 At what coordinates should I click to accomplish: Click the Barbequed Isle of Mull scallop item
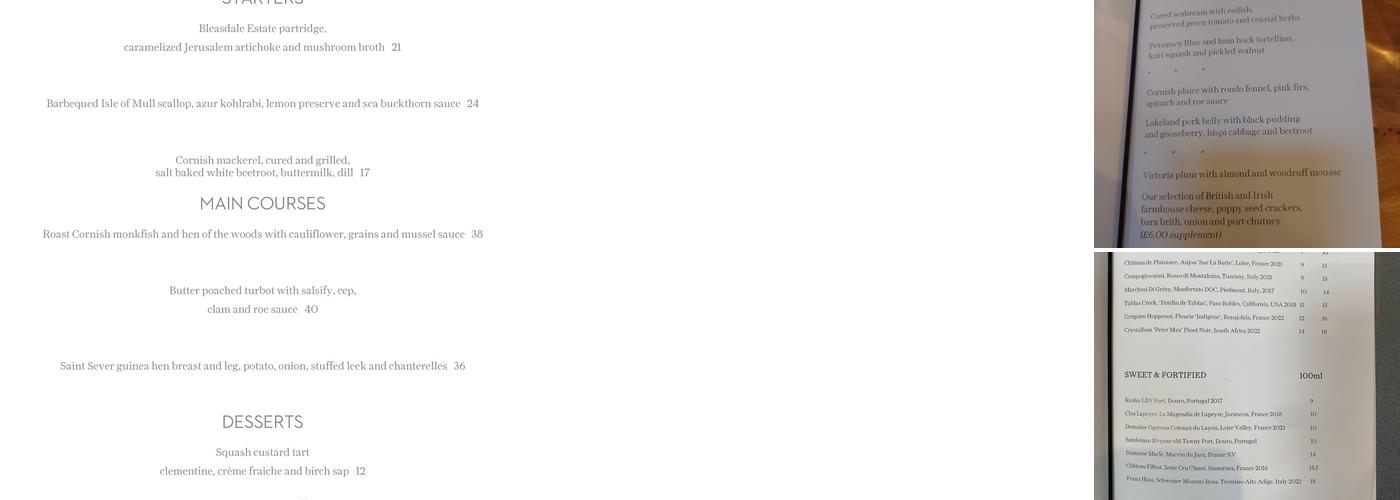point(263,103)
